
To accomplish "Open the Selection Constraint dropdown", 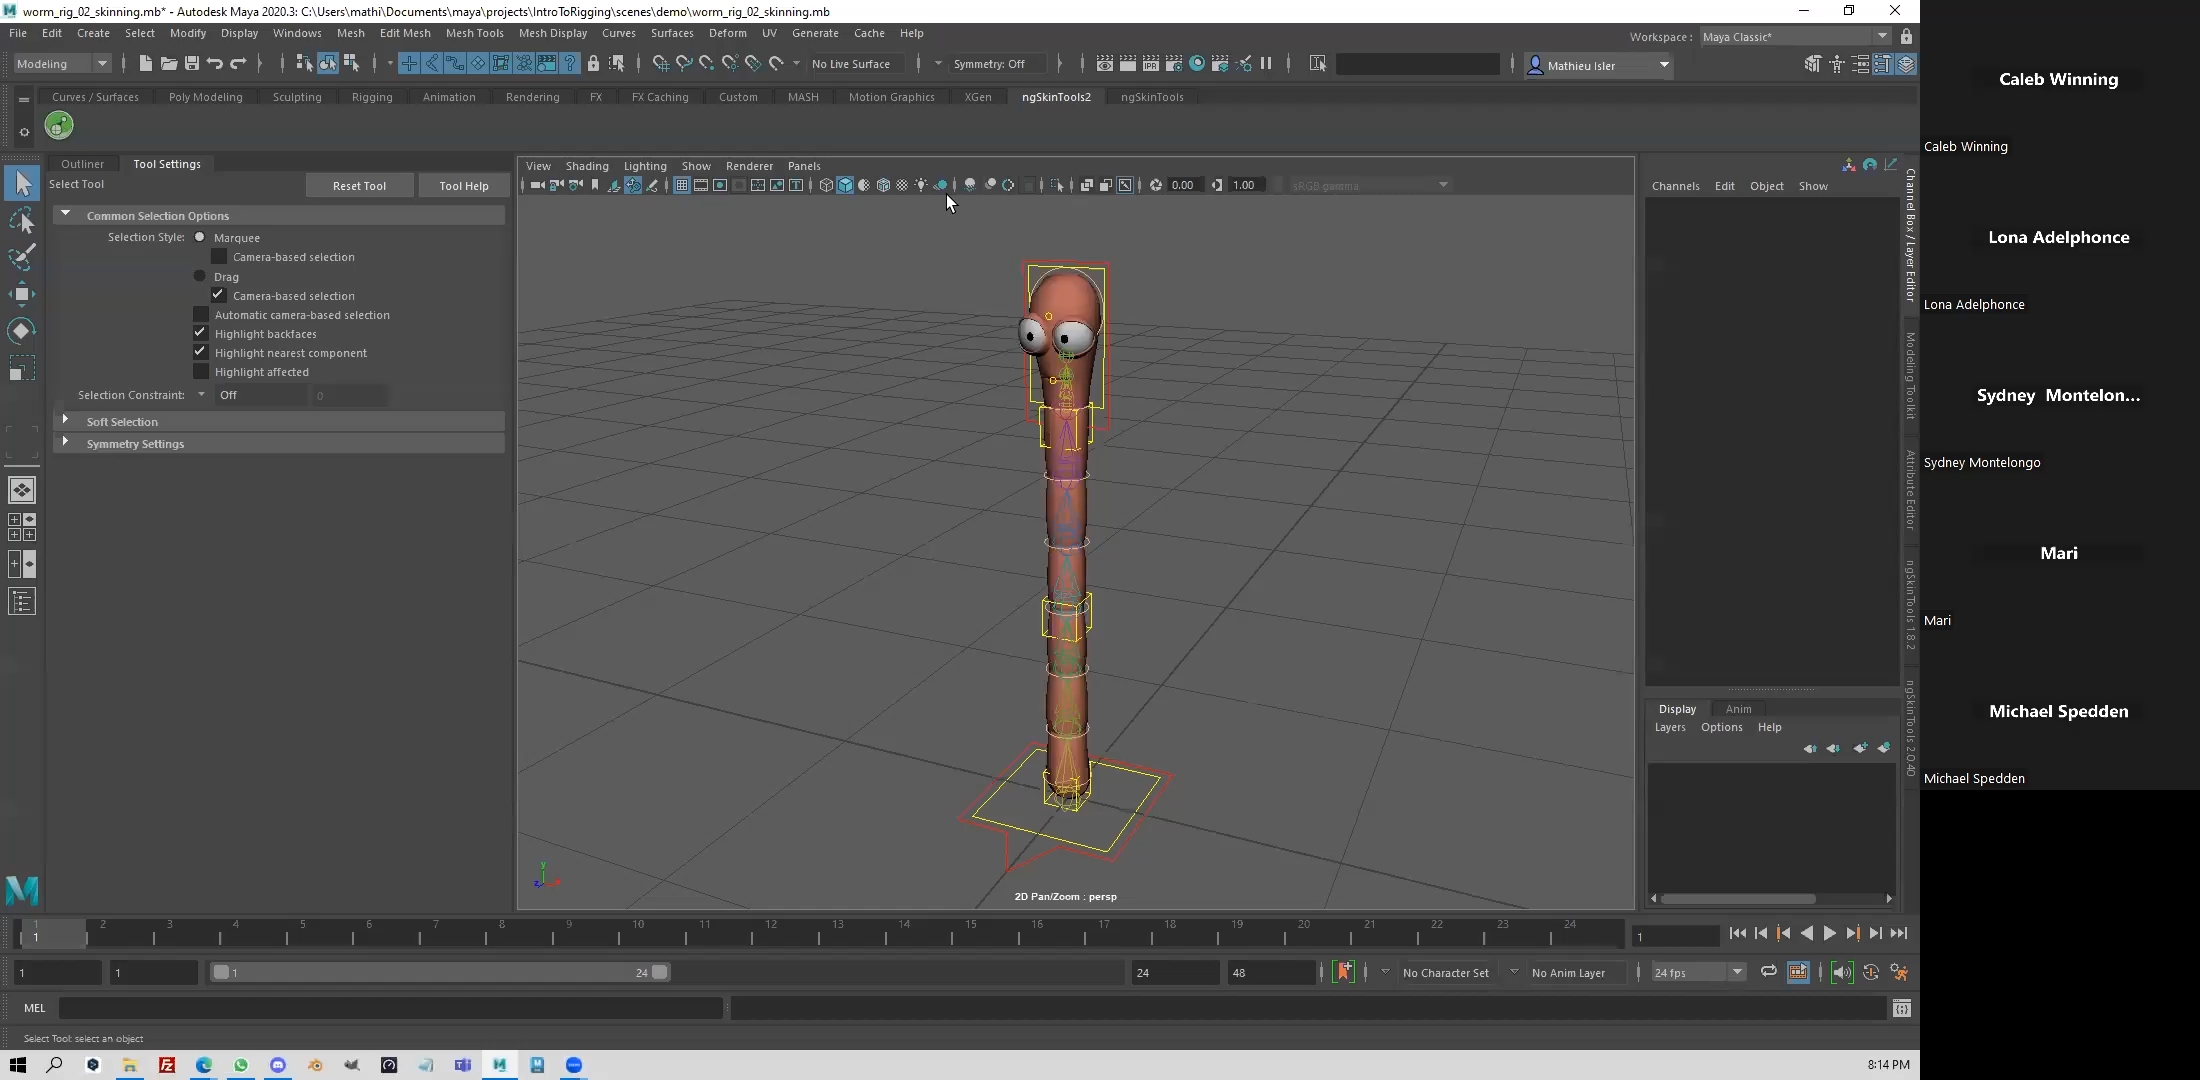I will tap(201, 395).
